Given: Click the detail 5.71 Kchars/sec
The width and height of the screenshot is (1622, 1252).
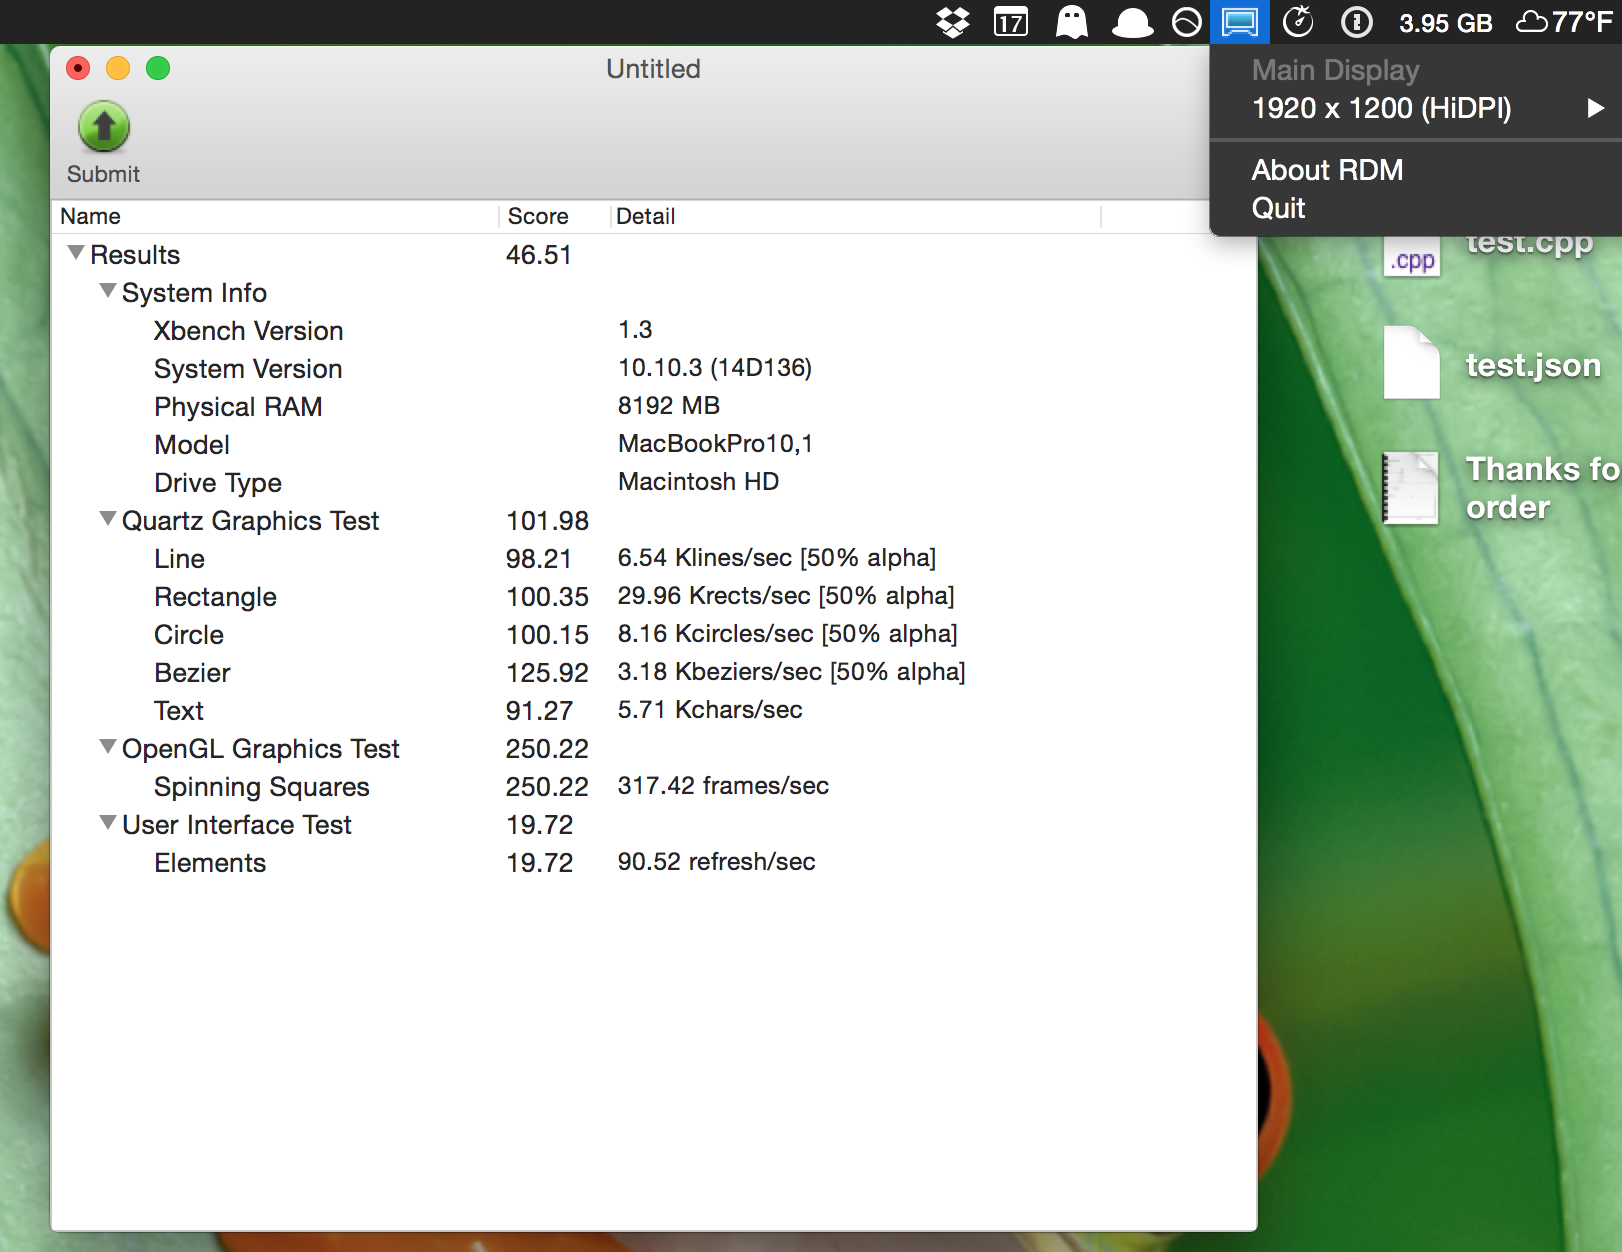Looking at the screenshot, I should tap(710, 710).
